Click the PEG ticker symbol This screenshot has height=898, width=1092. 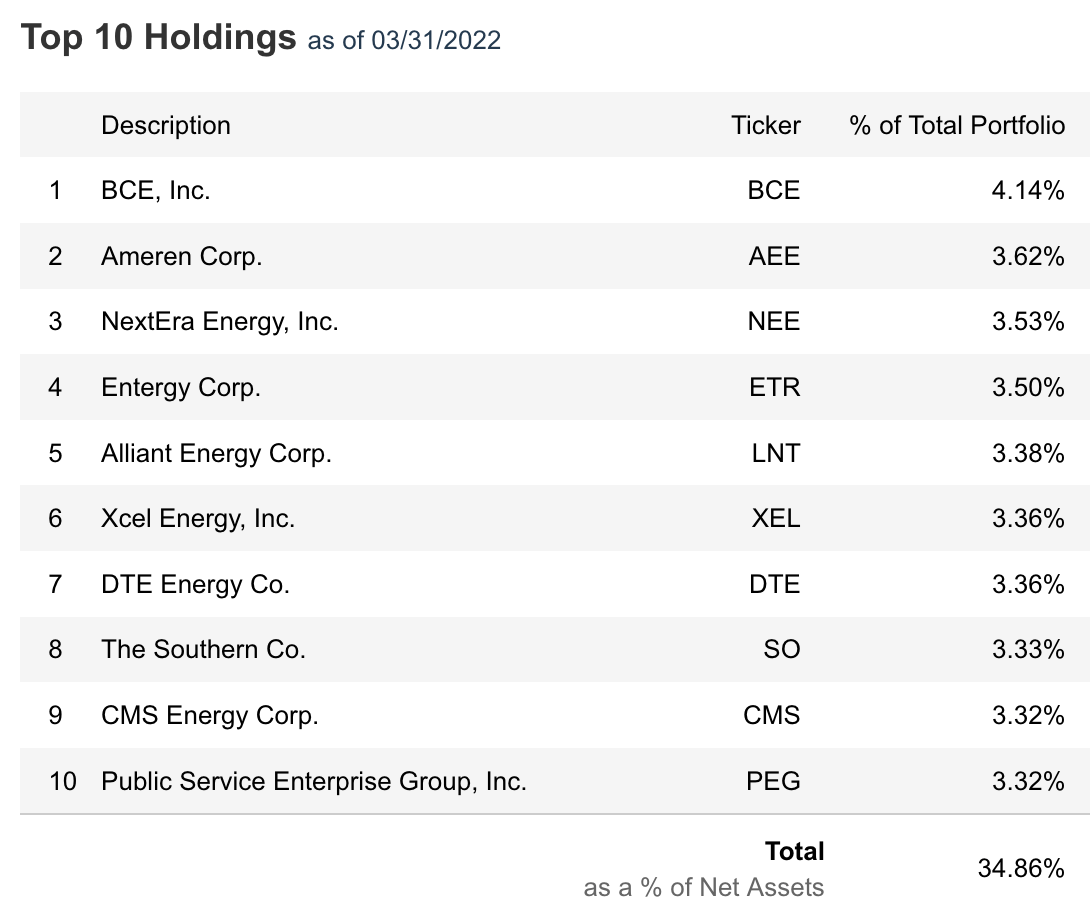coord(773,781)
